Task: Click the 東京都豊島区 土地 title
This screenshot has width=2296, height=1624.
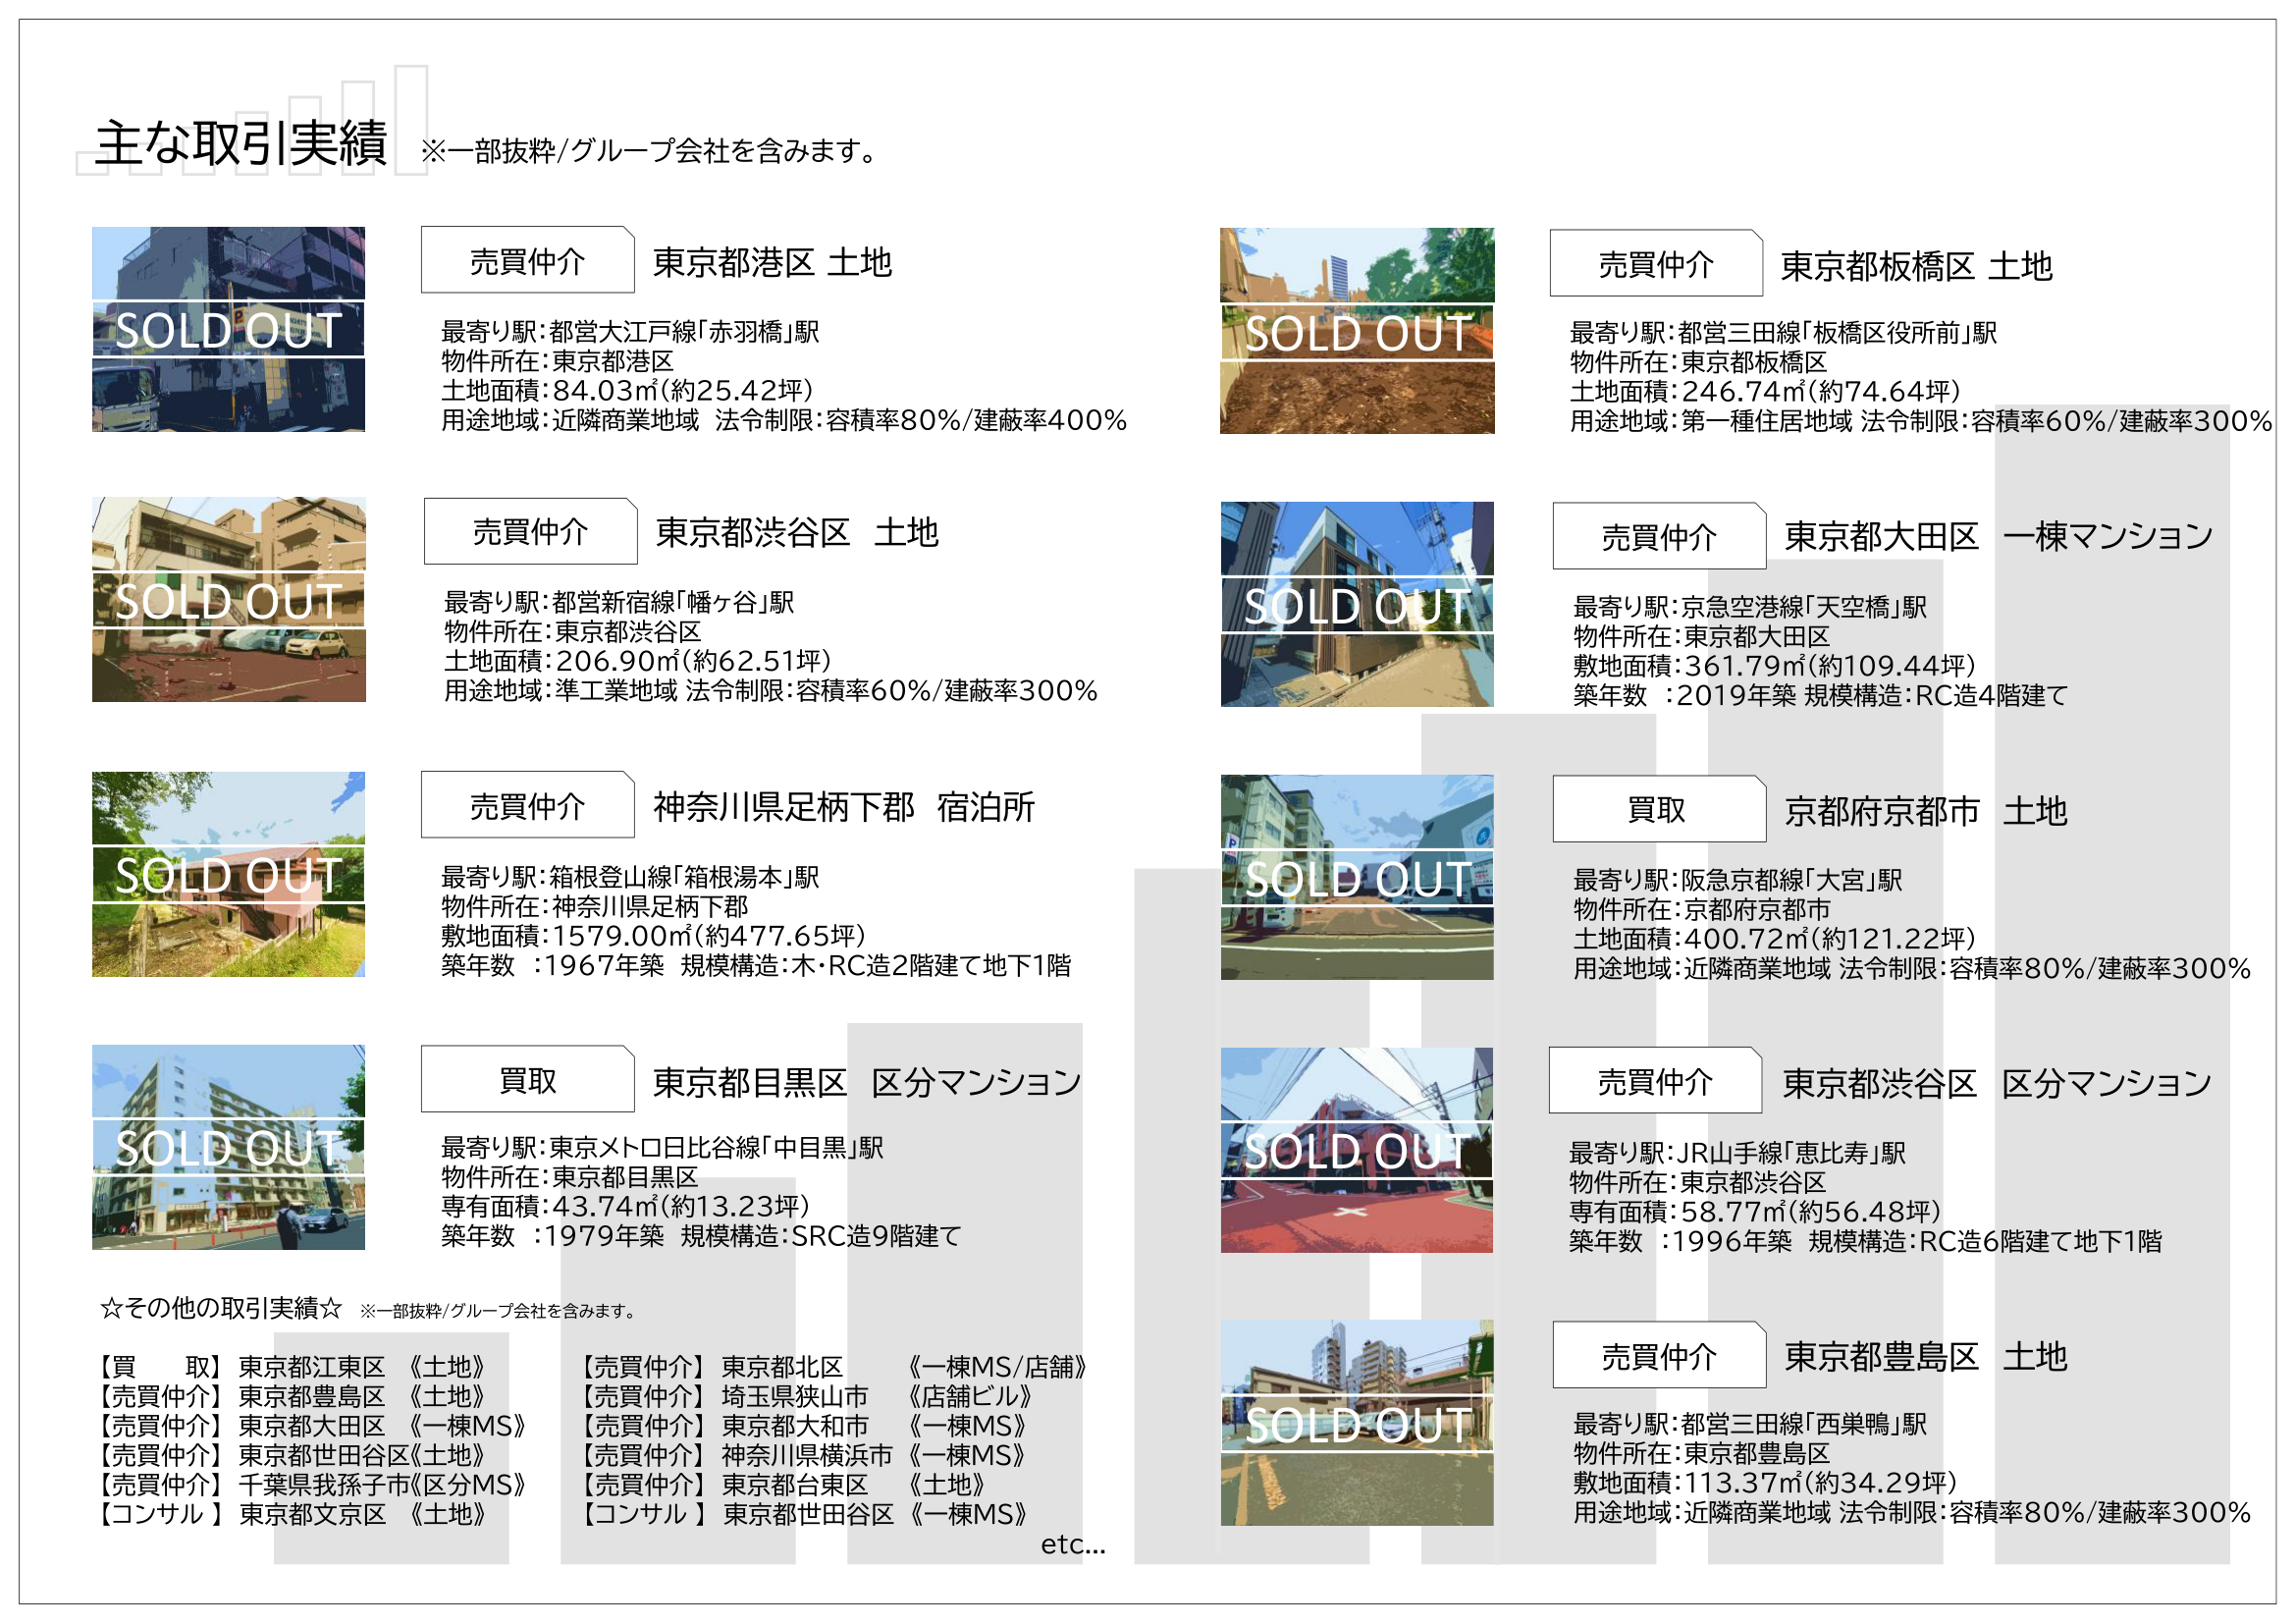Action: coord(1925,1356)
